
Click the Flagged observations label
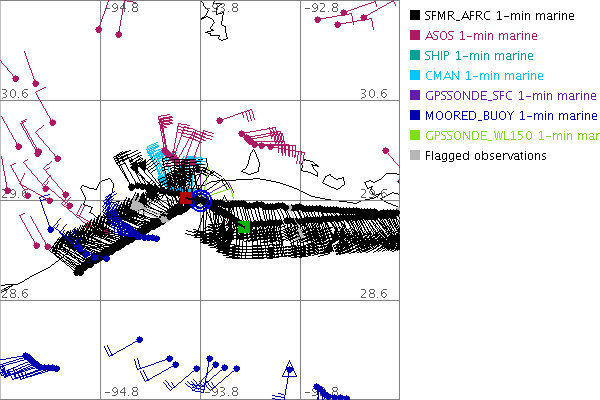click(x=486, y=155)
